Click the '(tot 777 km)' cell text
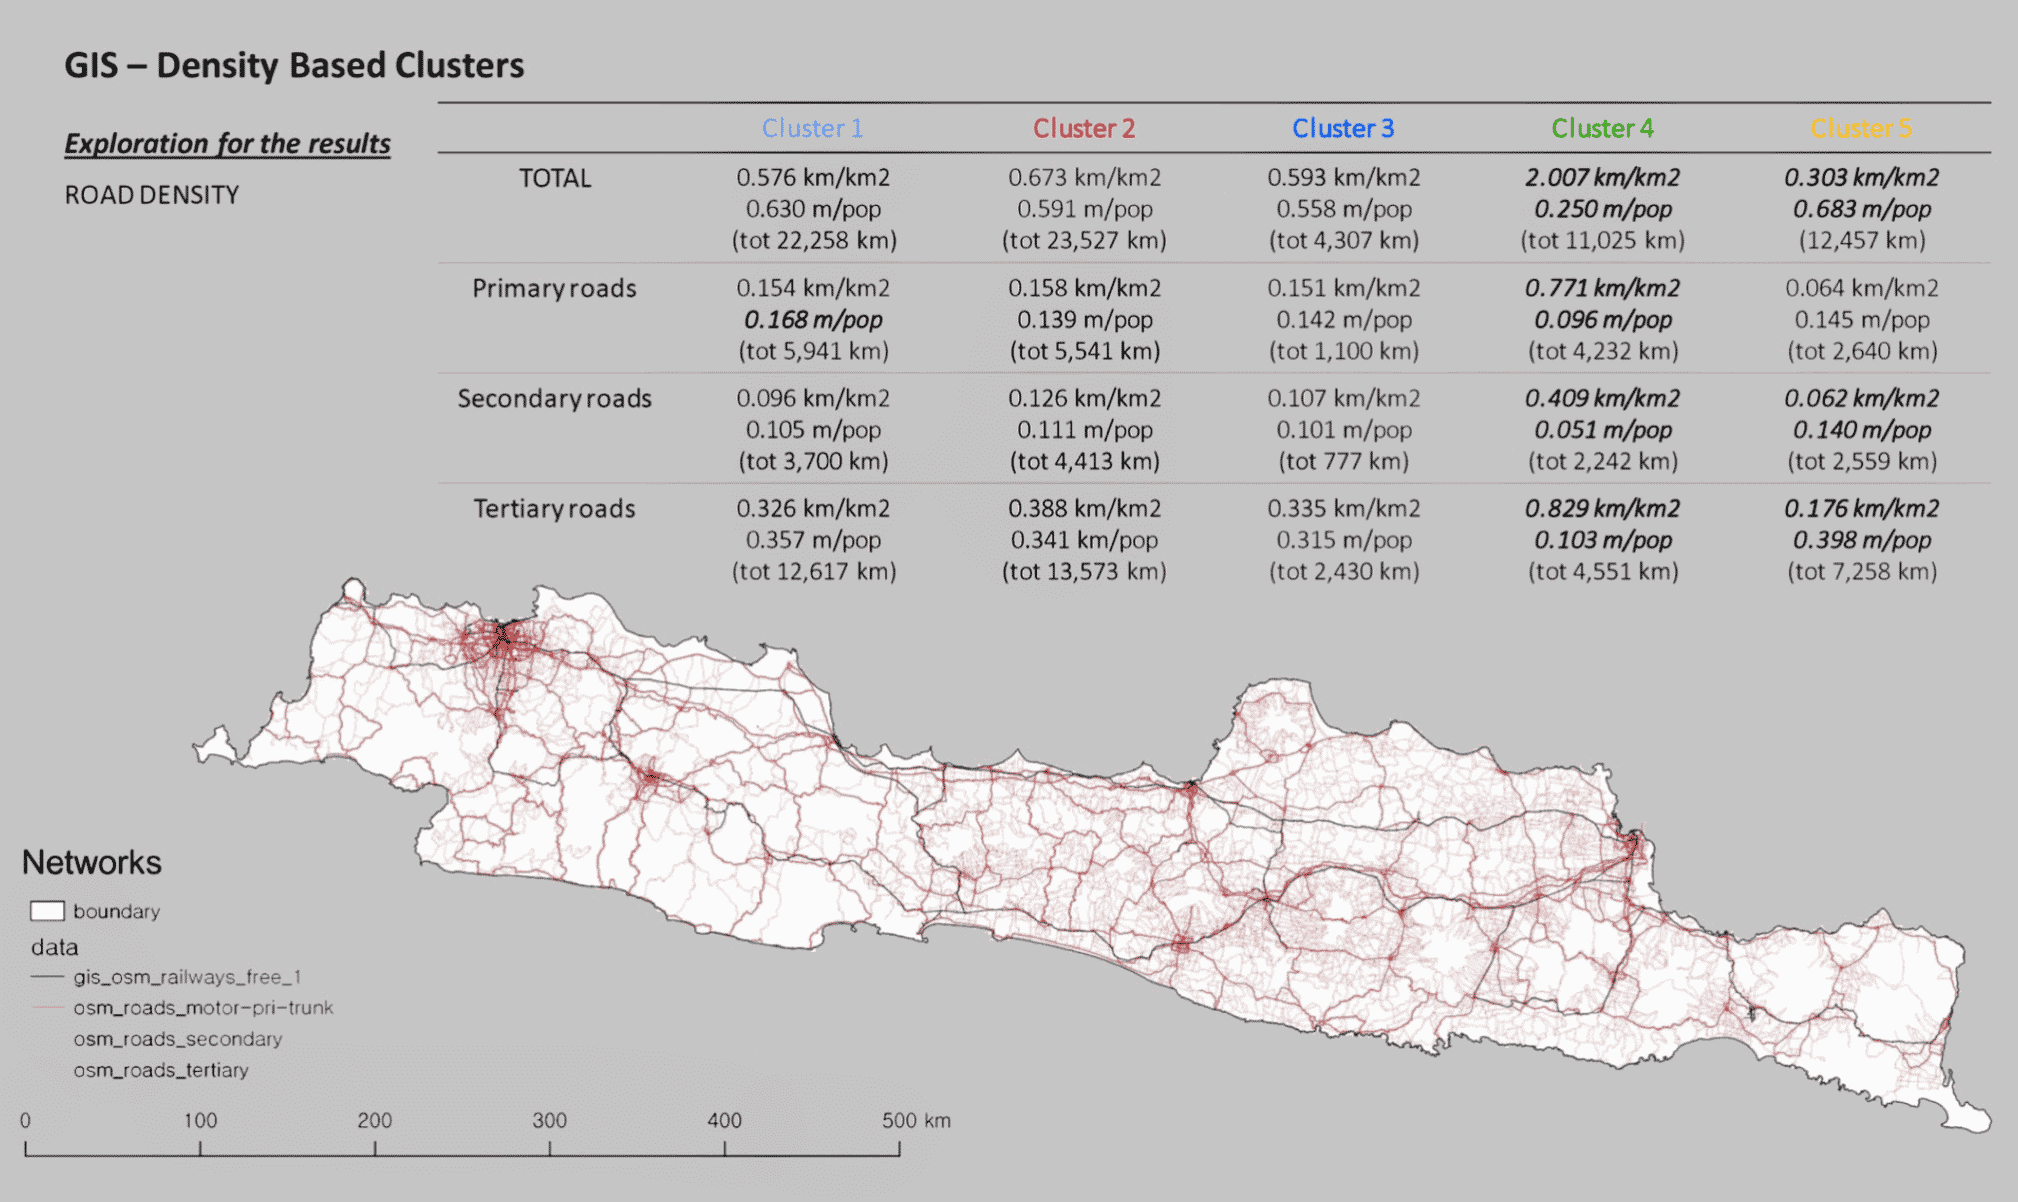The image size is (2018, 1202). (x=1344, y=462)
